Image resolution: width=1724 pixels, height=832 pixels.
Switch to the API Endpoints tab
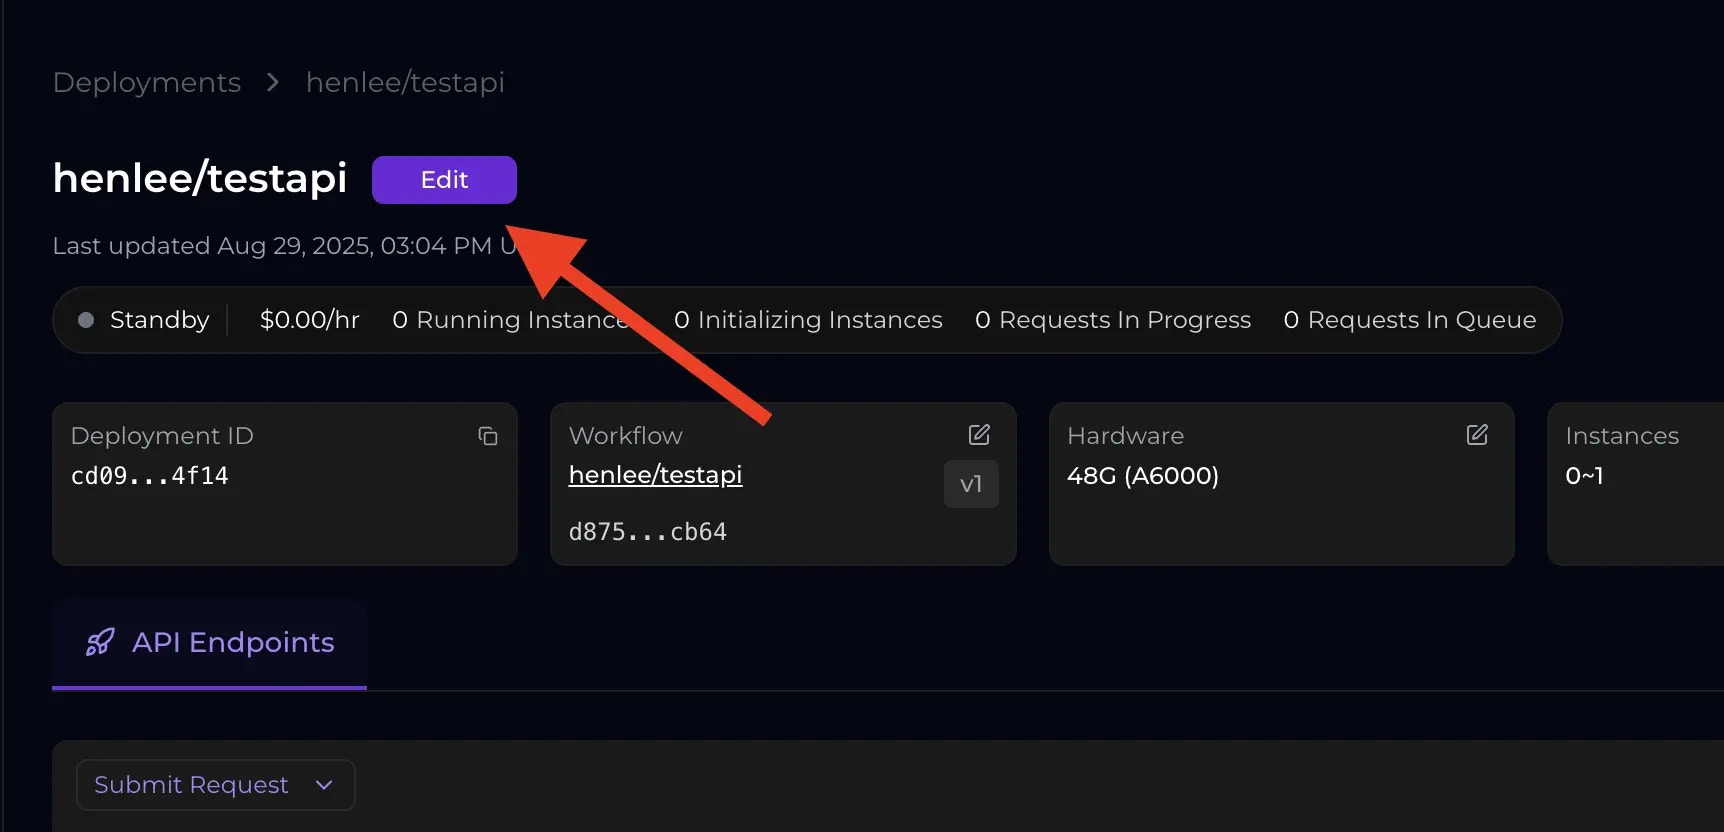coord(210,643)
